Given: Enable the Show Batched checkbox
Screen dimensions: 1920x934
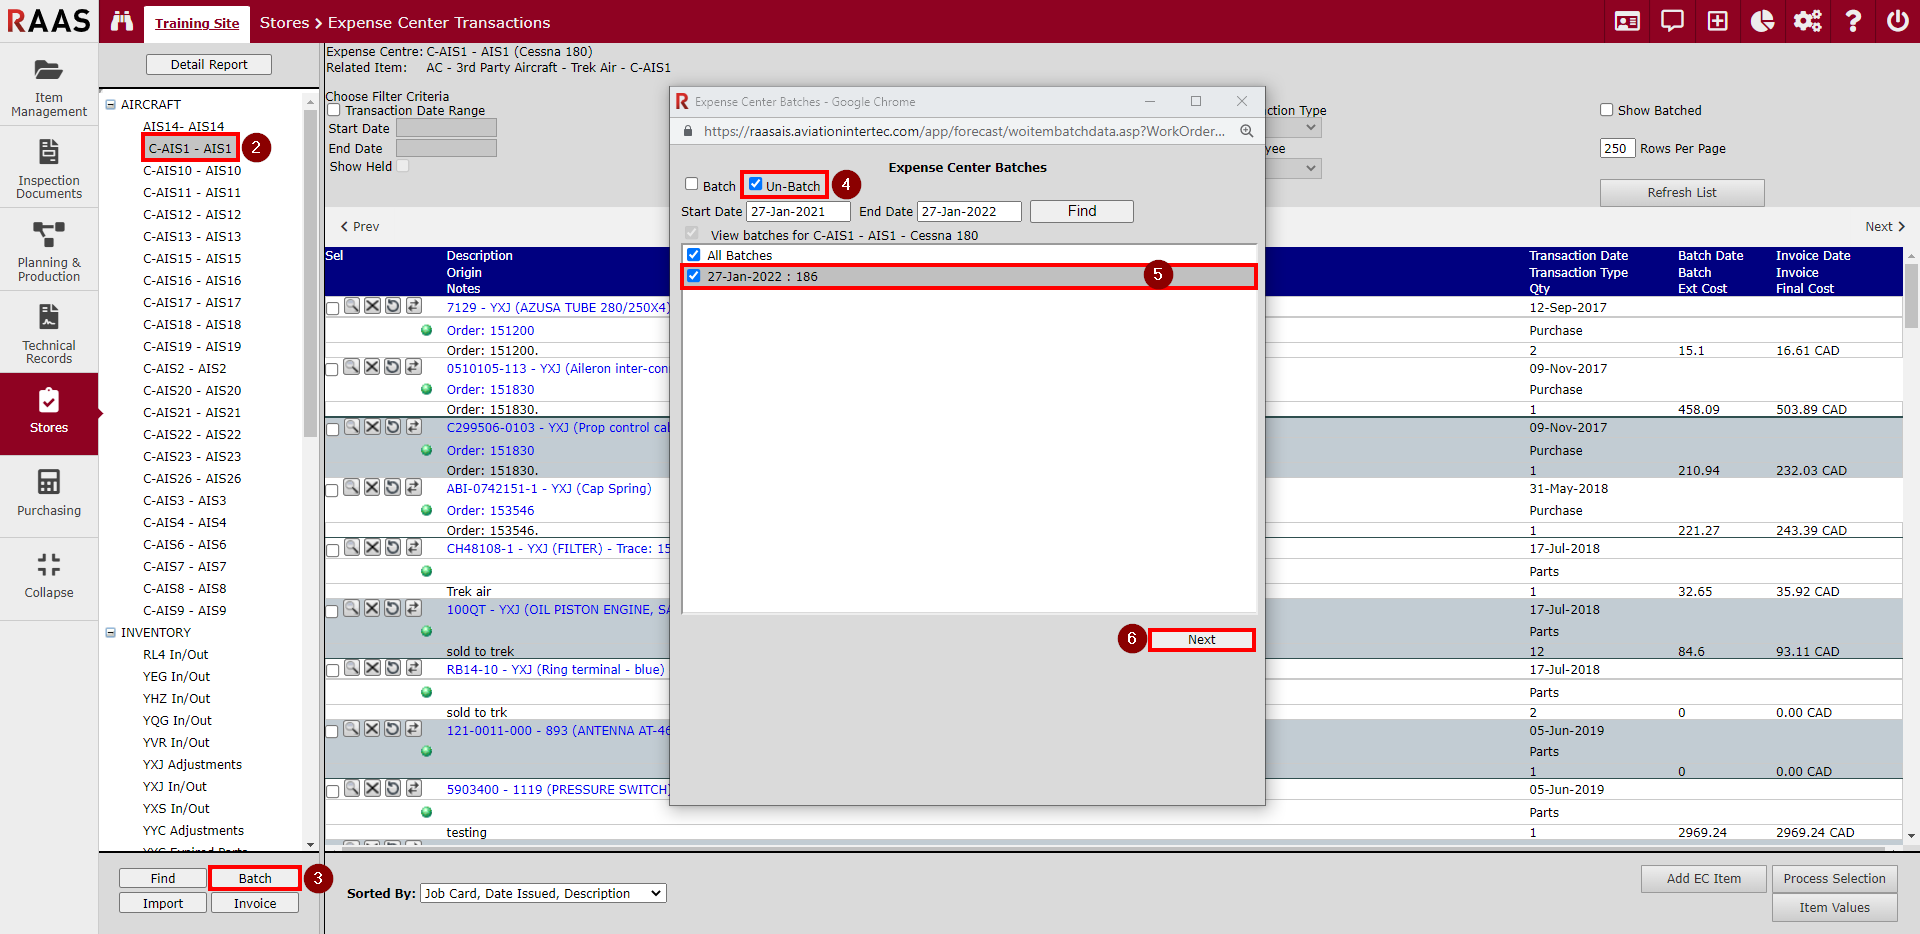Looking at the screenshot, I should tap(1606, 110).
